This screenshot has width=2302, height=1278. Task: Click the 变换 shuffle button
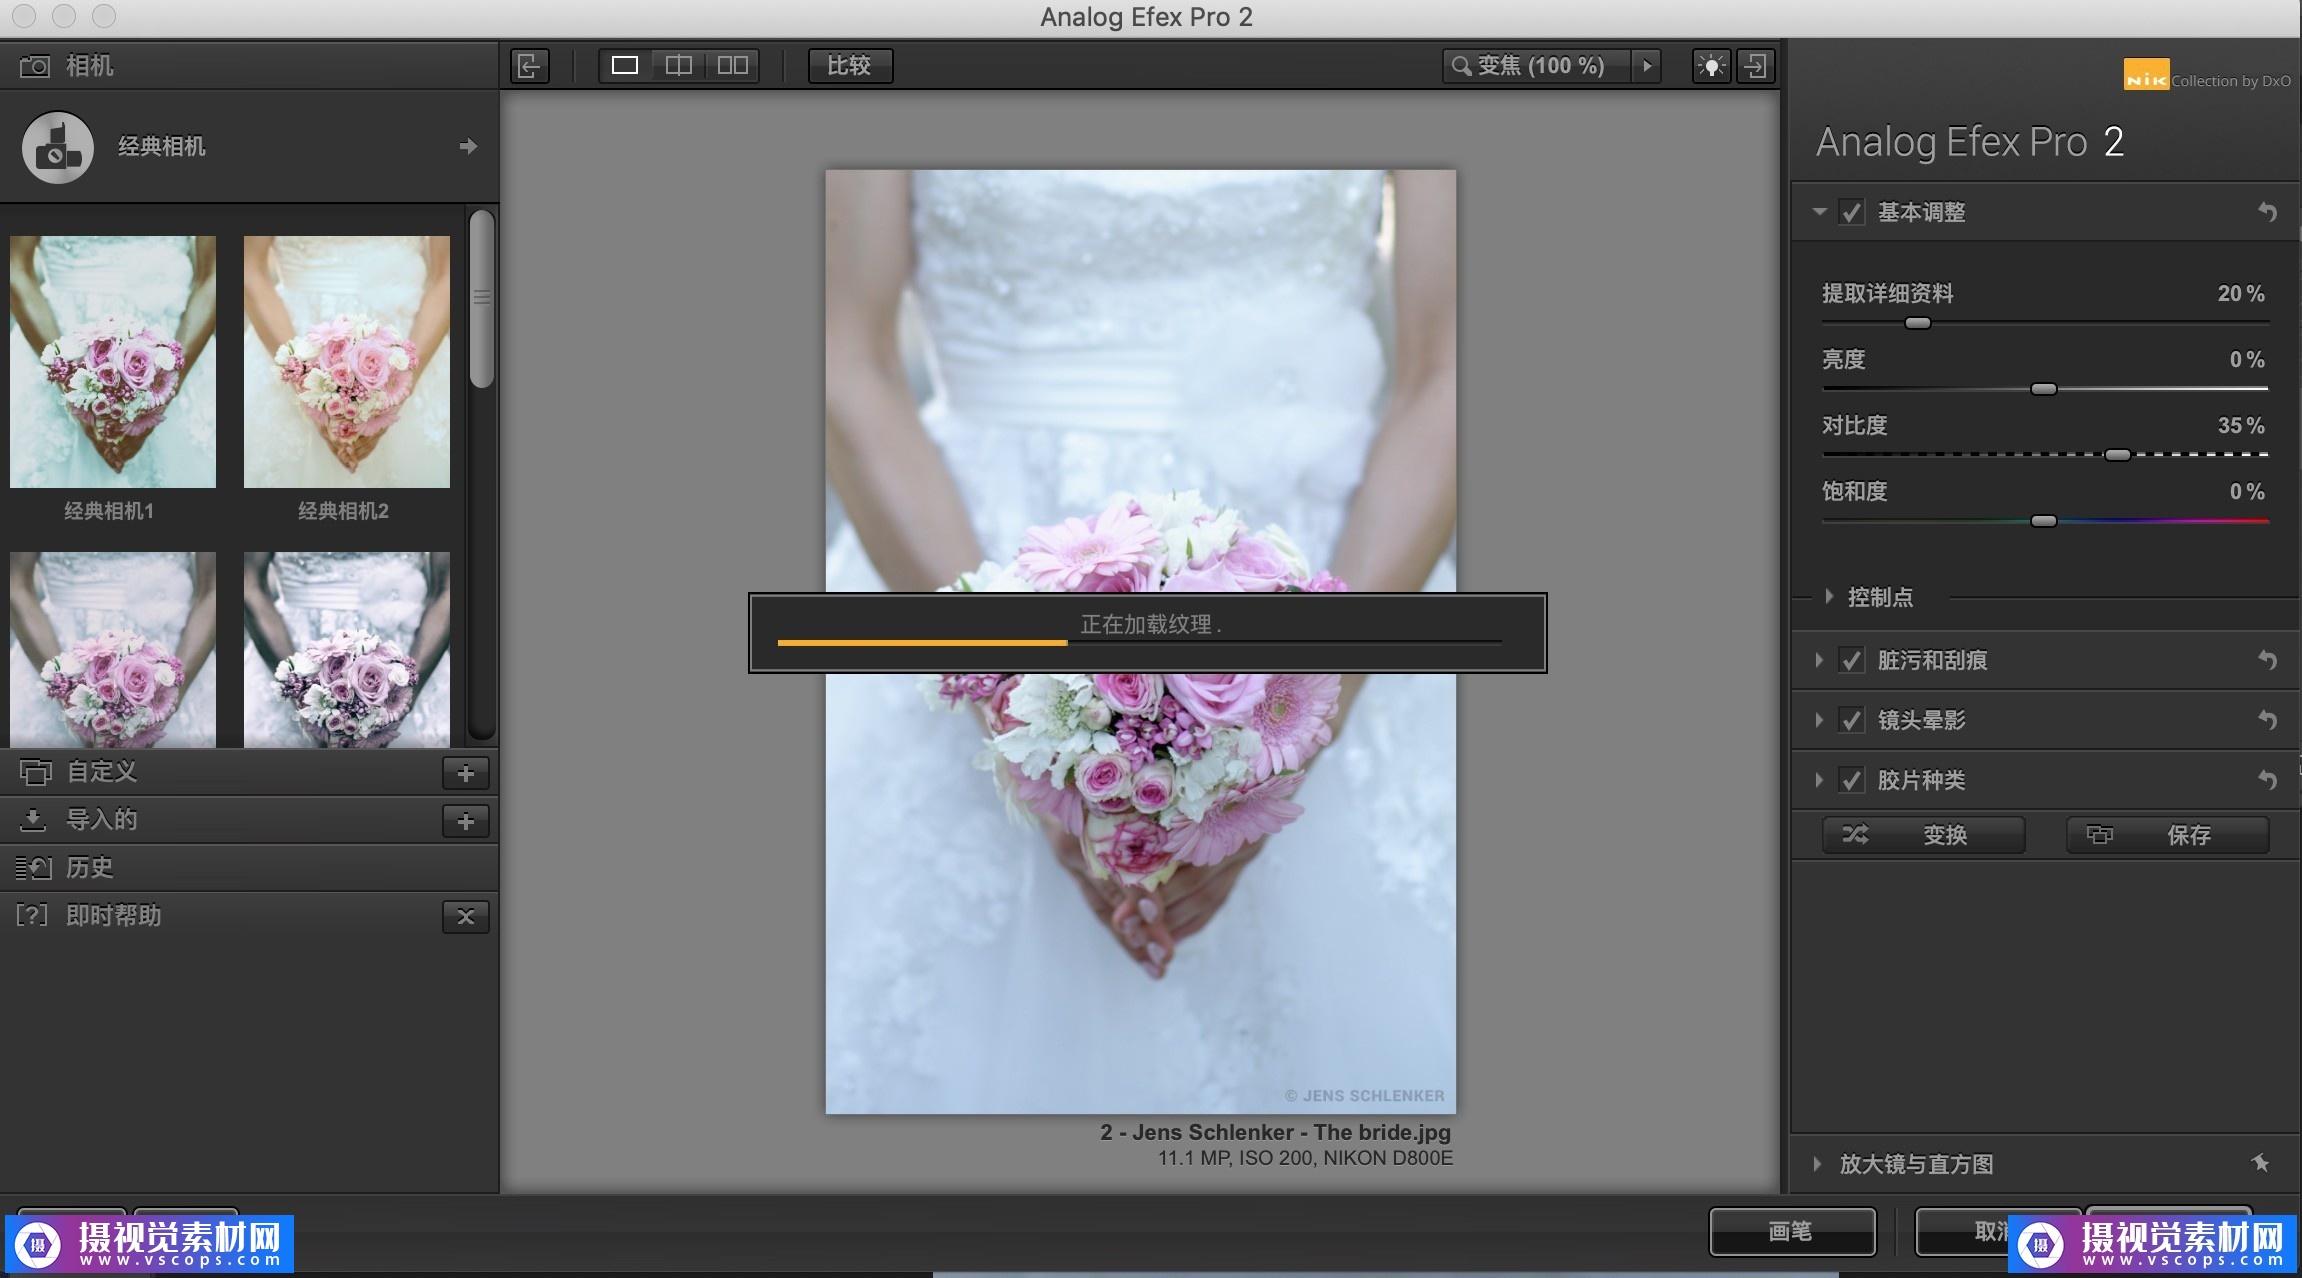pyautogui.click(x=1923, y=835)
